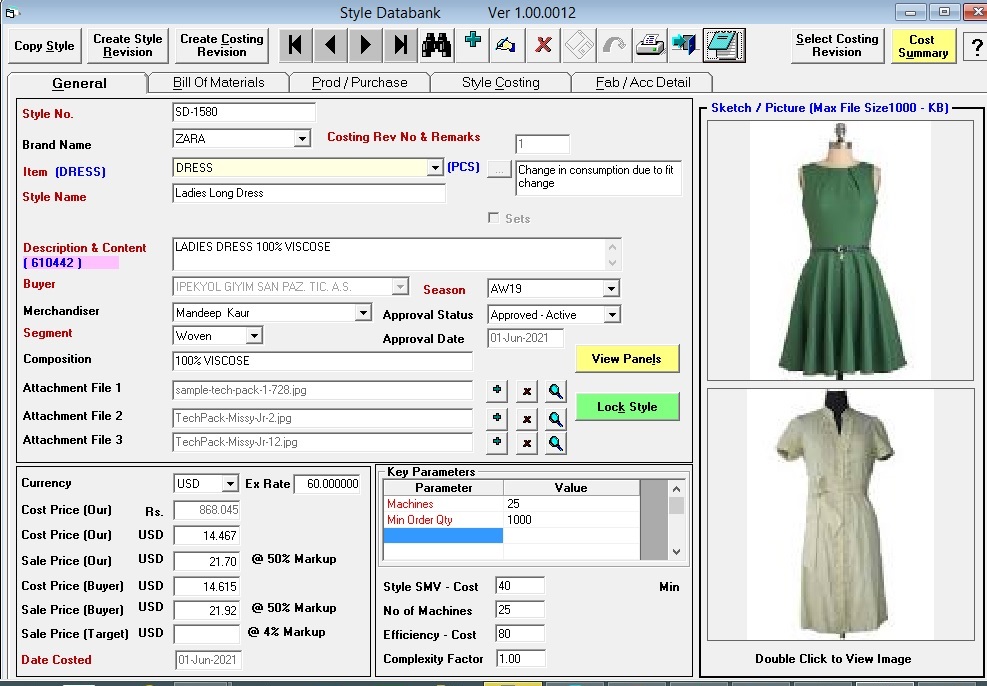987x686 pixels.
Task: Add file for Attachment File 2
Action: (497, 418)
